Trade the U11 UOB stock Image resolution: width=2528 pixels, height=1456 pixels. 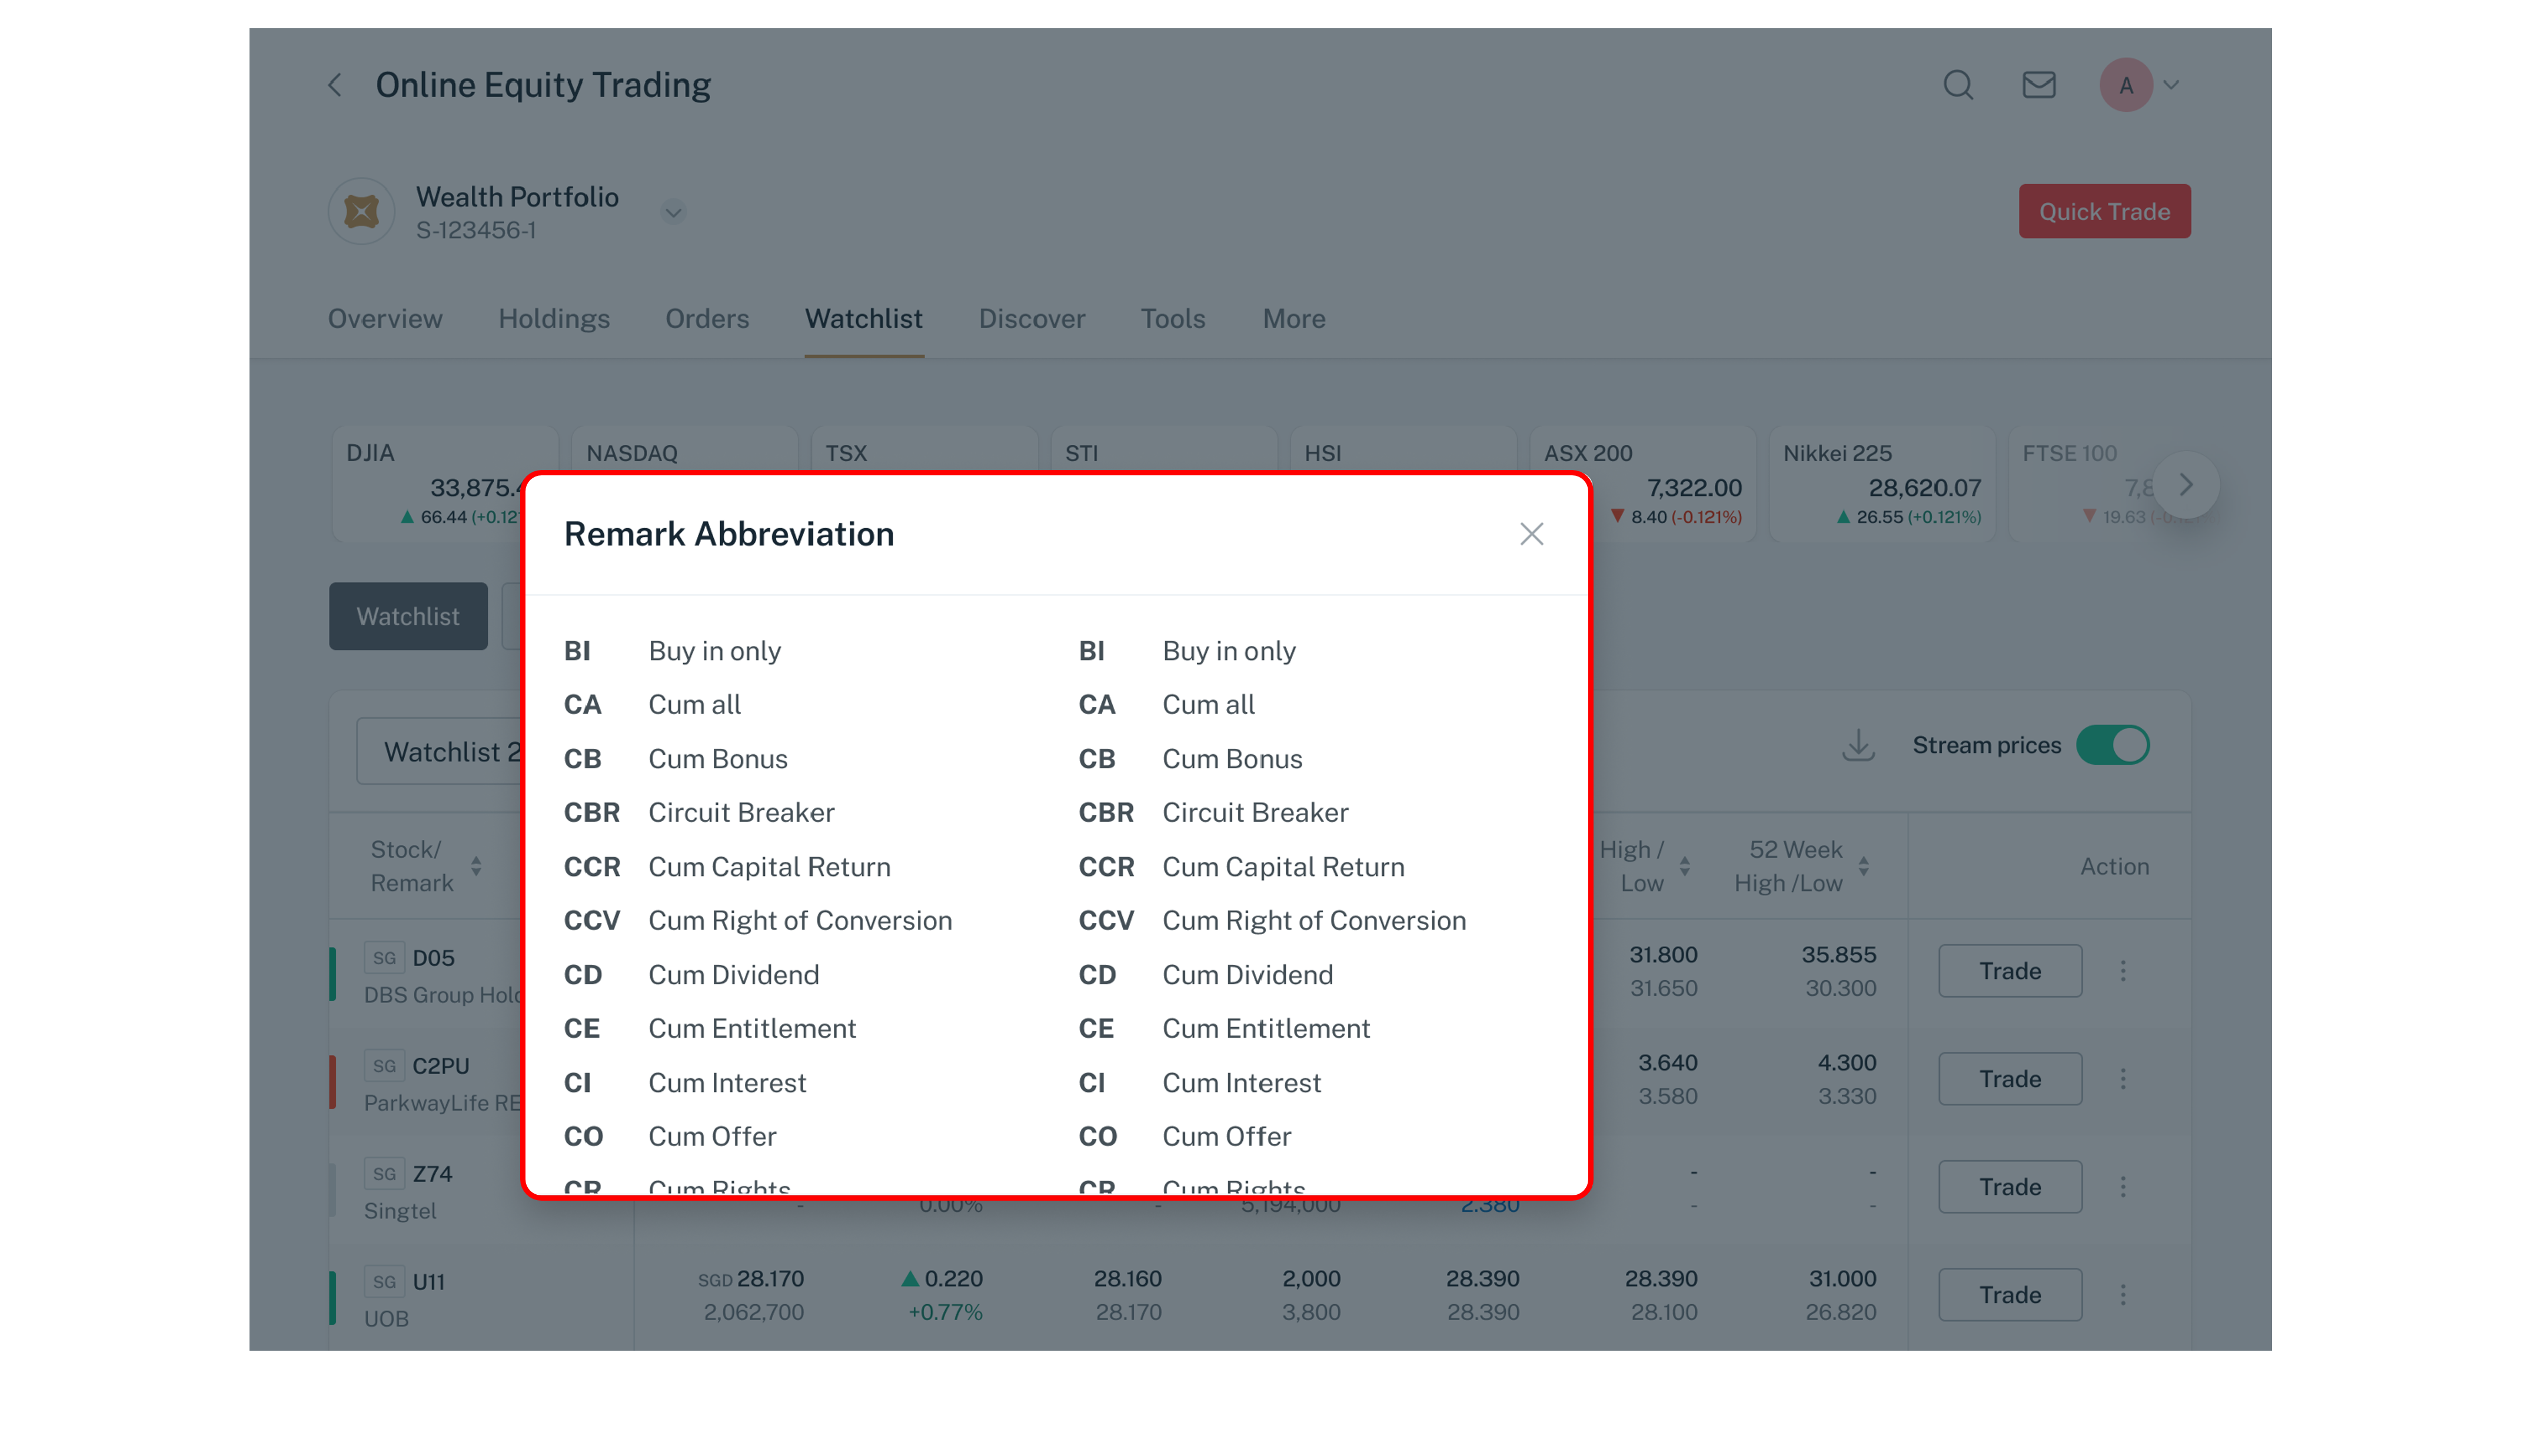(x=2010, y=1294)
